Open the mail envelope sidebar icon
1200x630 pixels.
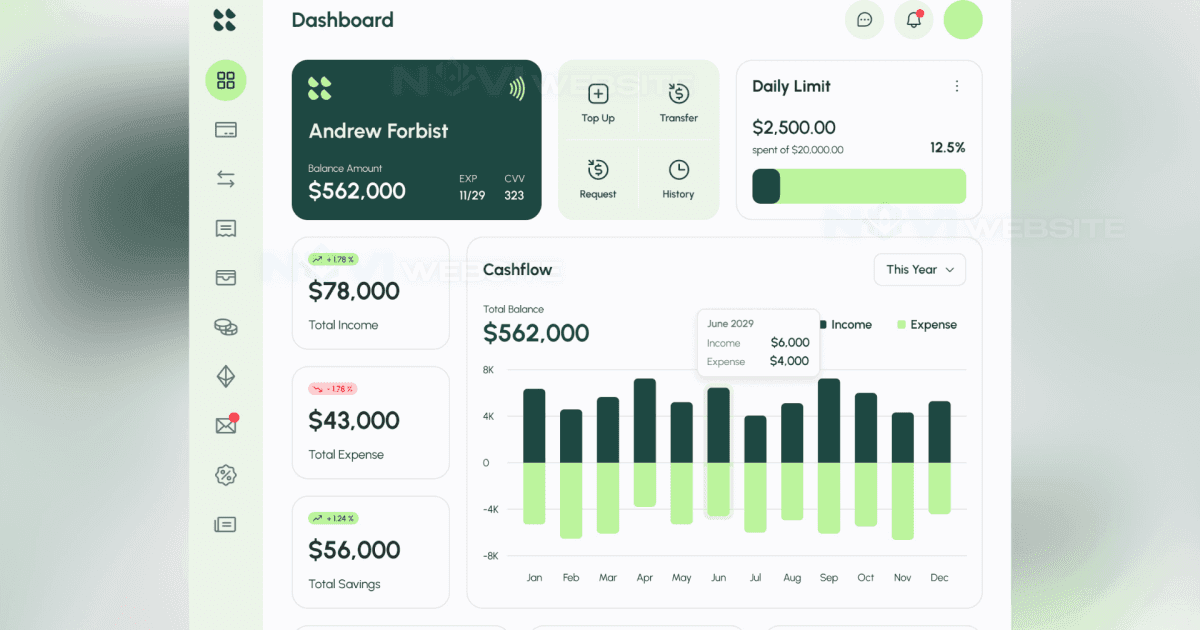point(226,425)
